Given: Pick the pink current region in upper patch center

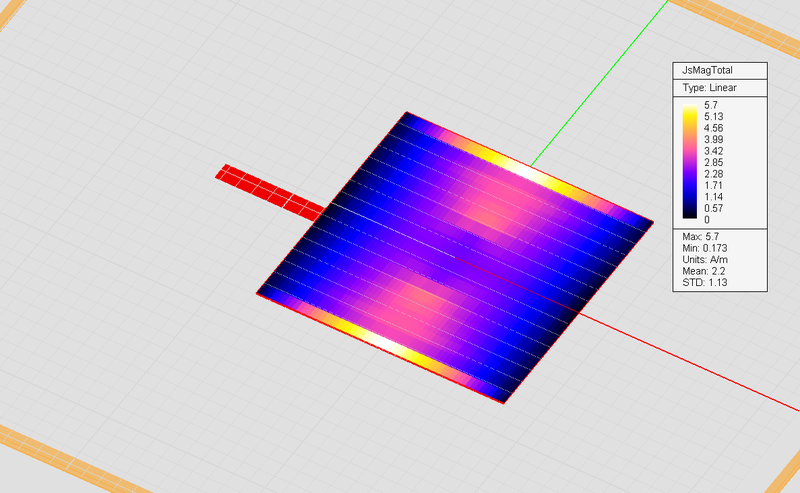Looking at the screenshot, I should click(x=489, y=215).
